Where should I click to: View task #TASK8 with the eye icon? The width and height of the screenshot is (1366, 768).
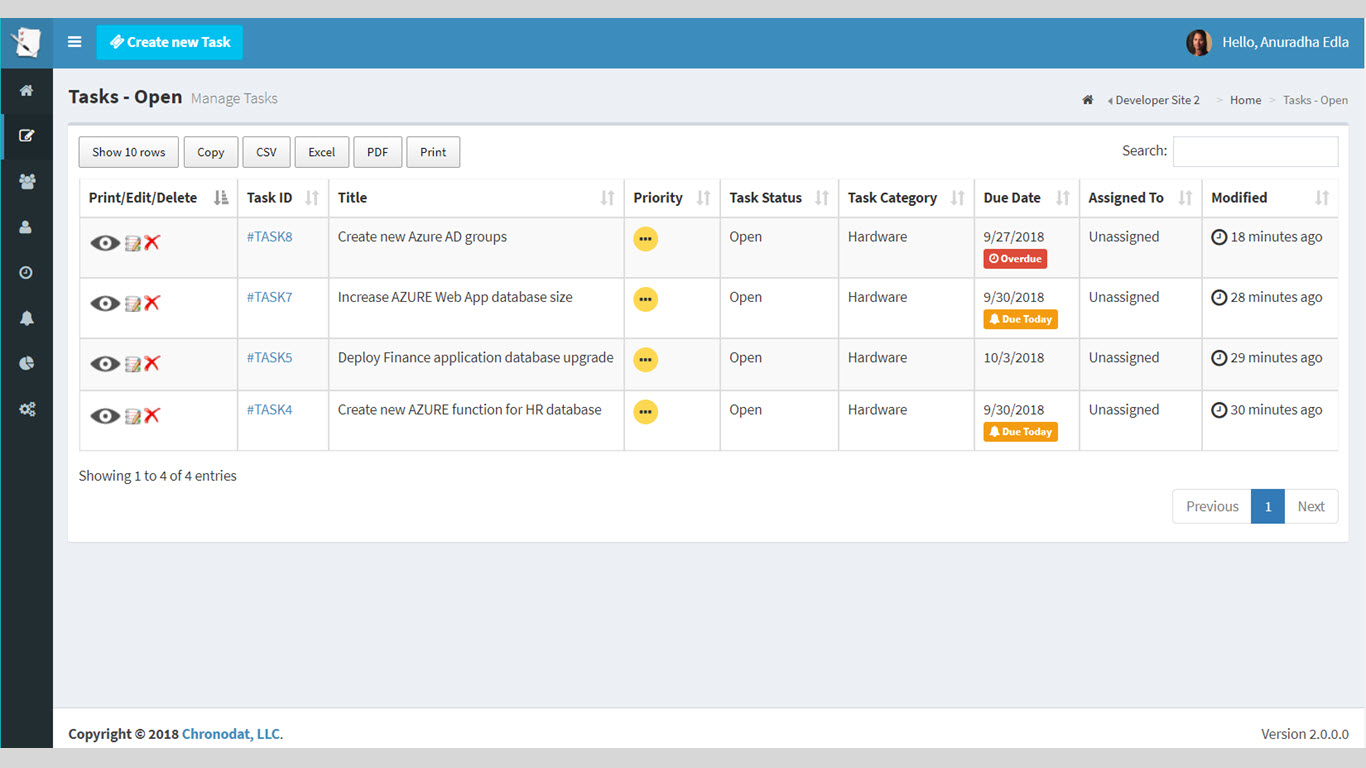(105, 243)
